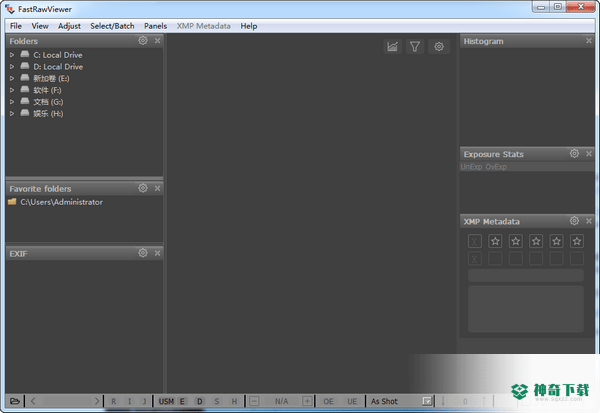Clear rating with X in star row
Screen dimensions: 600x413
tap(474, 242)
